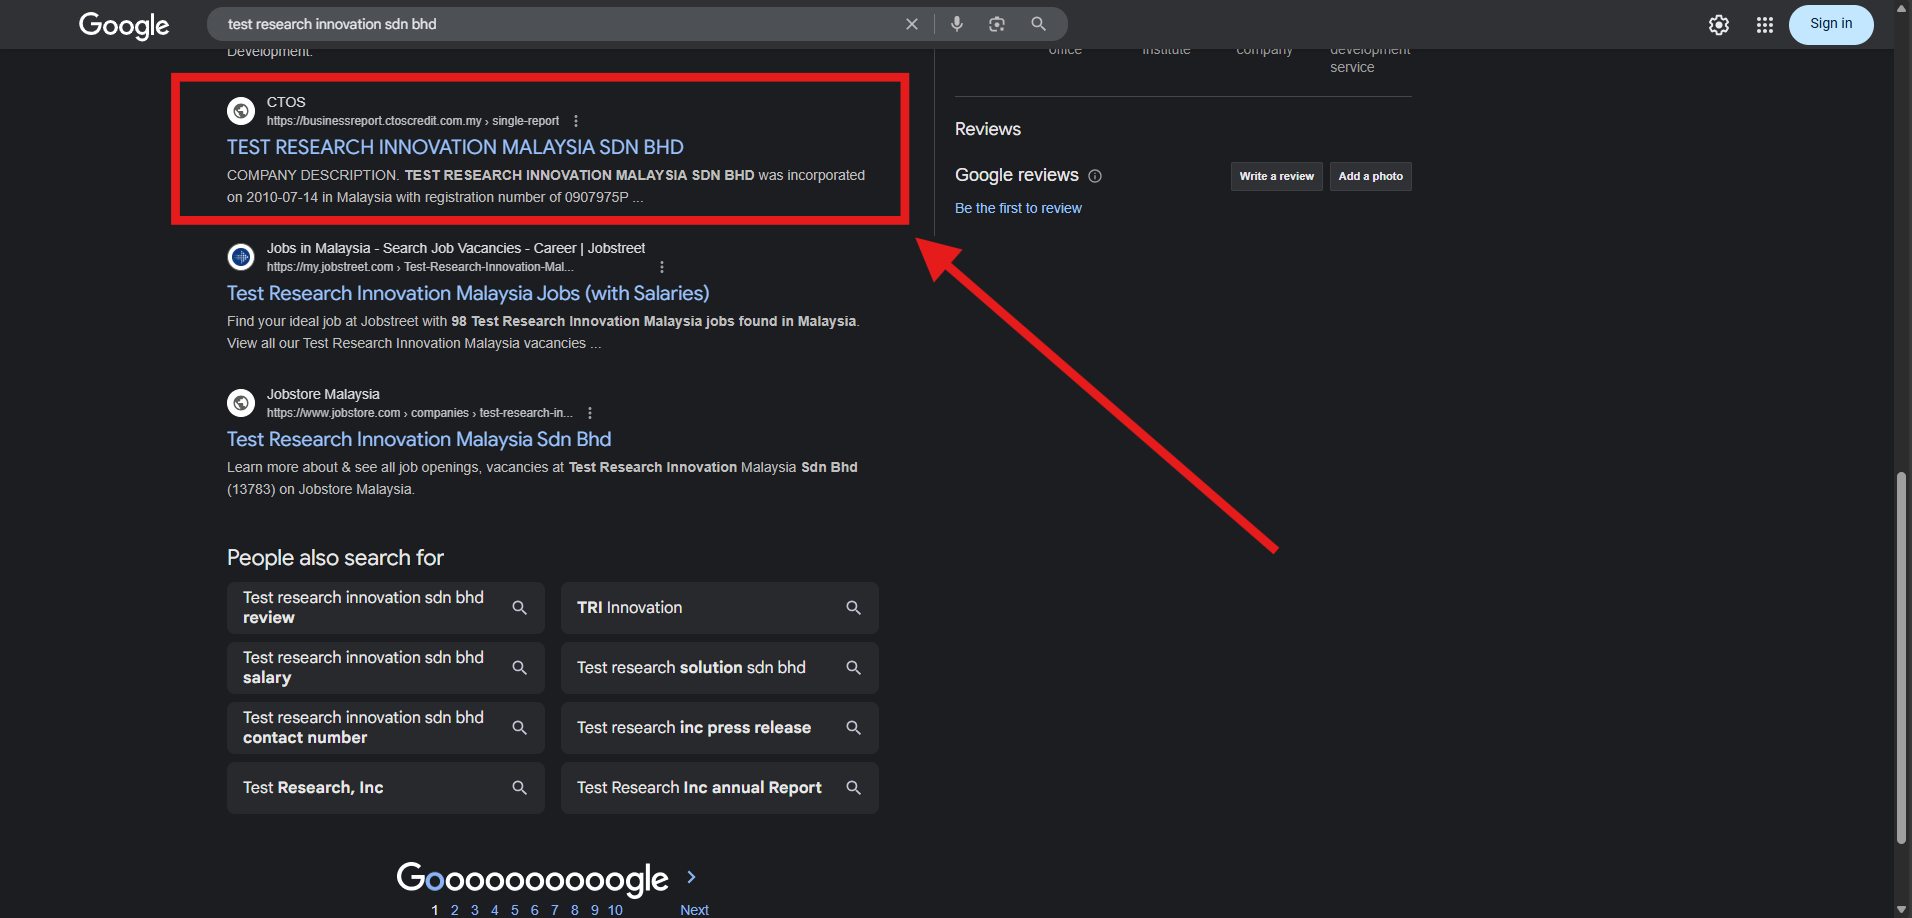Image resolution: width=1912 pixels, height=918 pixels.
Task: Click the Sign in button
Action: tap(1831, 24)
